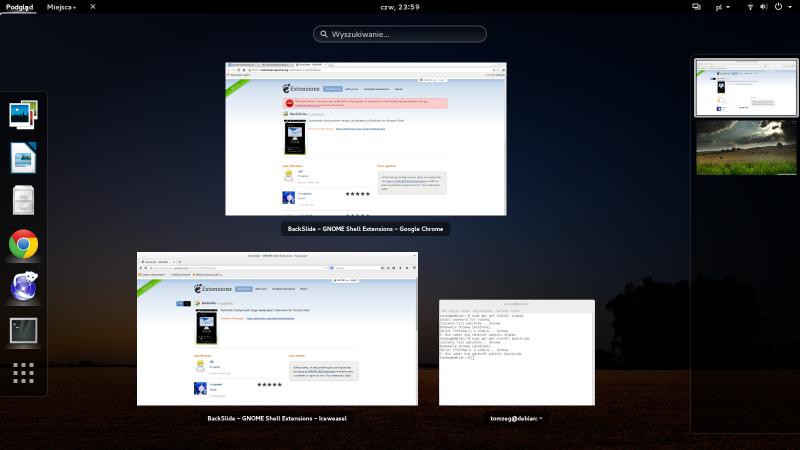The width and height of the screenshot is (800, 450).
Task: Show all applications grid
Action: 23,373
